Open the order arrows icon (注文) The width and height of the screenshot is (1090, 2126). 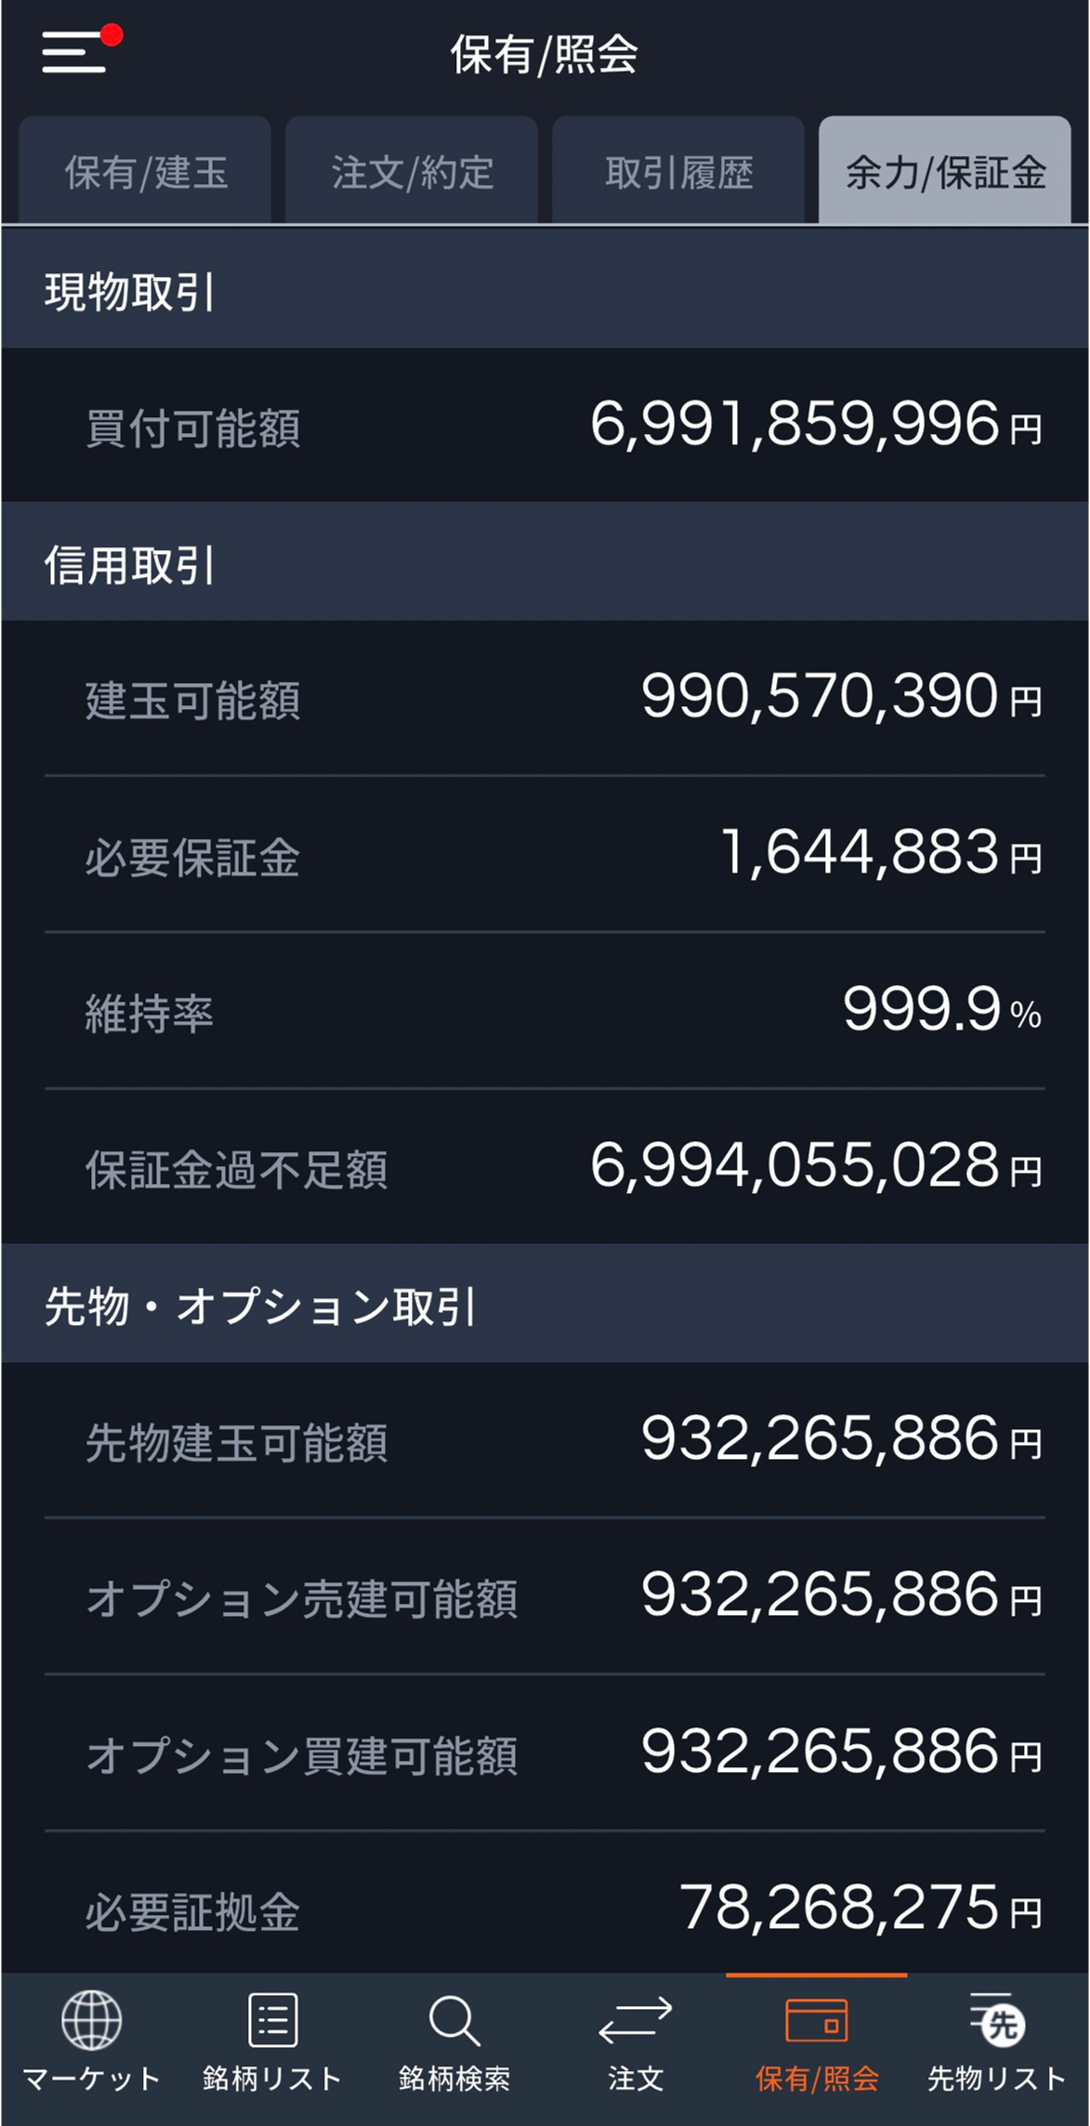(635, 2021)
